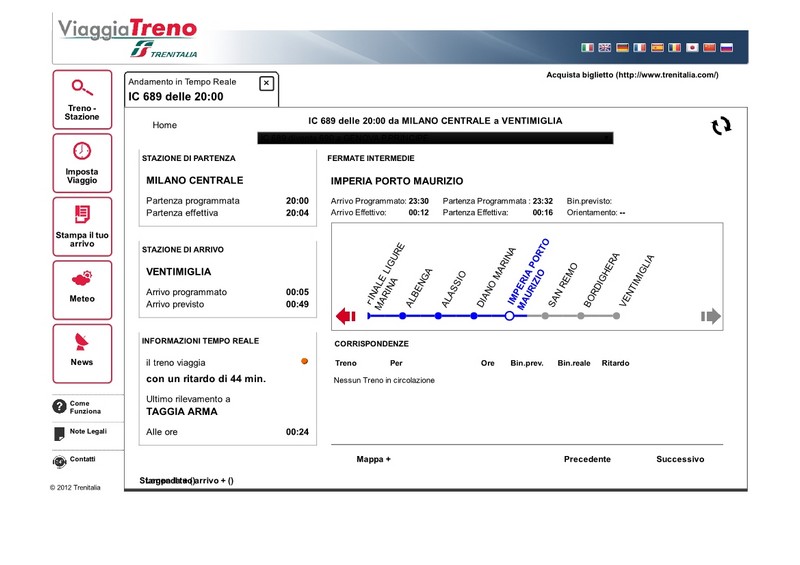Open the Meteo weather section
800x565 pixels.
coord(82,290)
